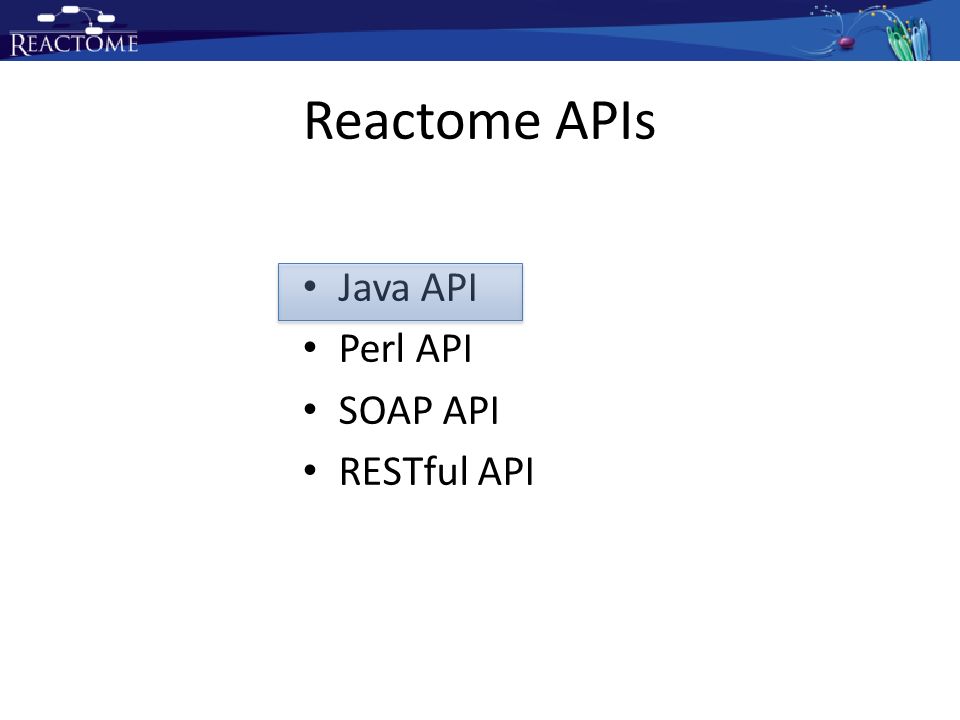Click the Perl API bullet text

(405, 348)
